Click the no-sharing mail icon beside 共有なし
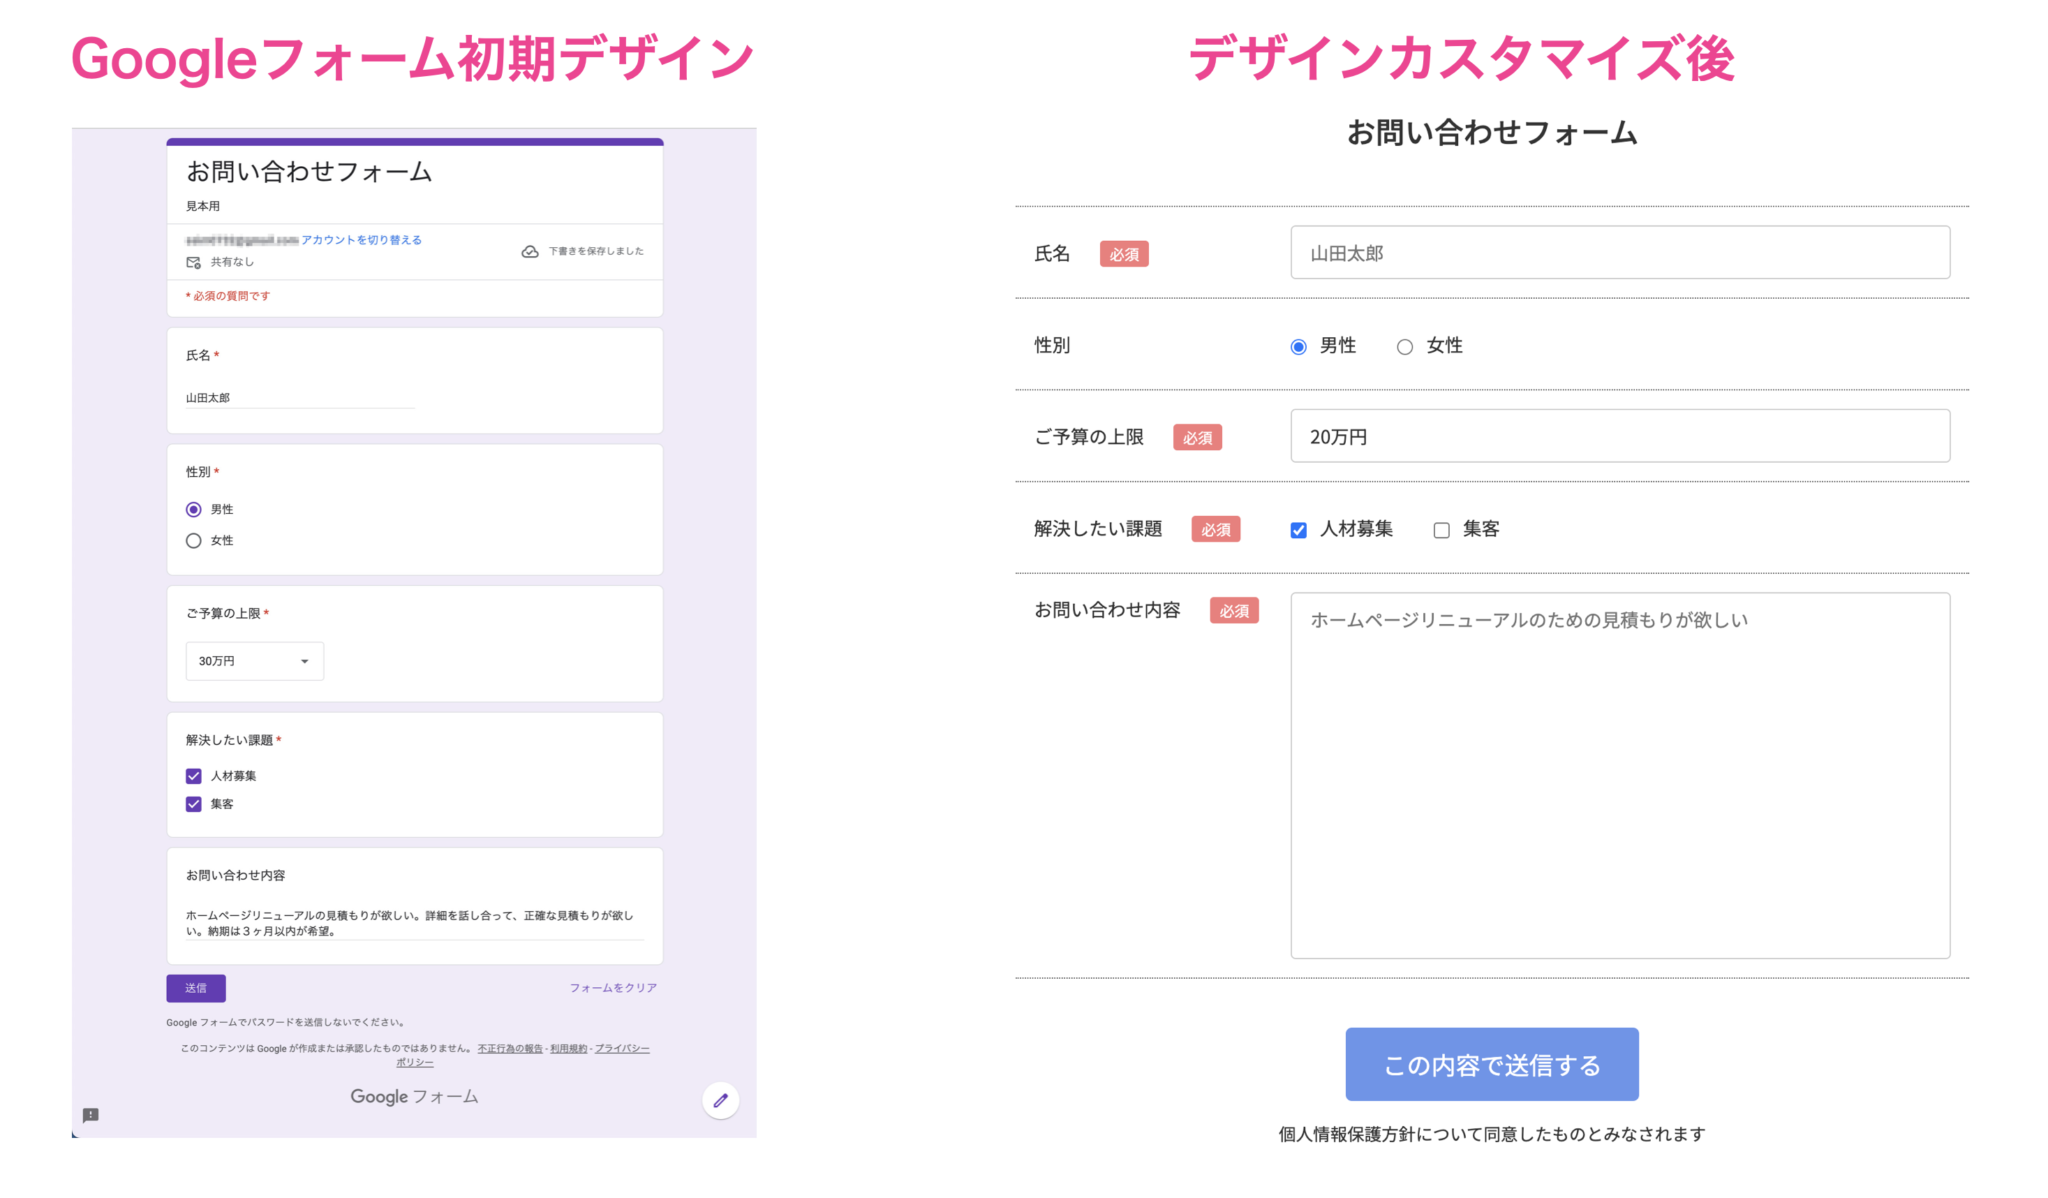This screenshot has height=1198, width=2048. click(x=191, y=262)
